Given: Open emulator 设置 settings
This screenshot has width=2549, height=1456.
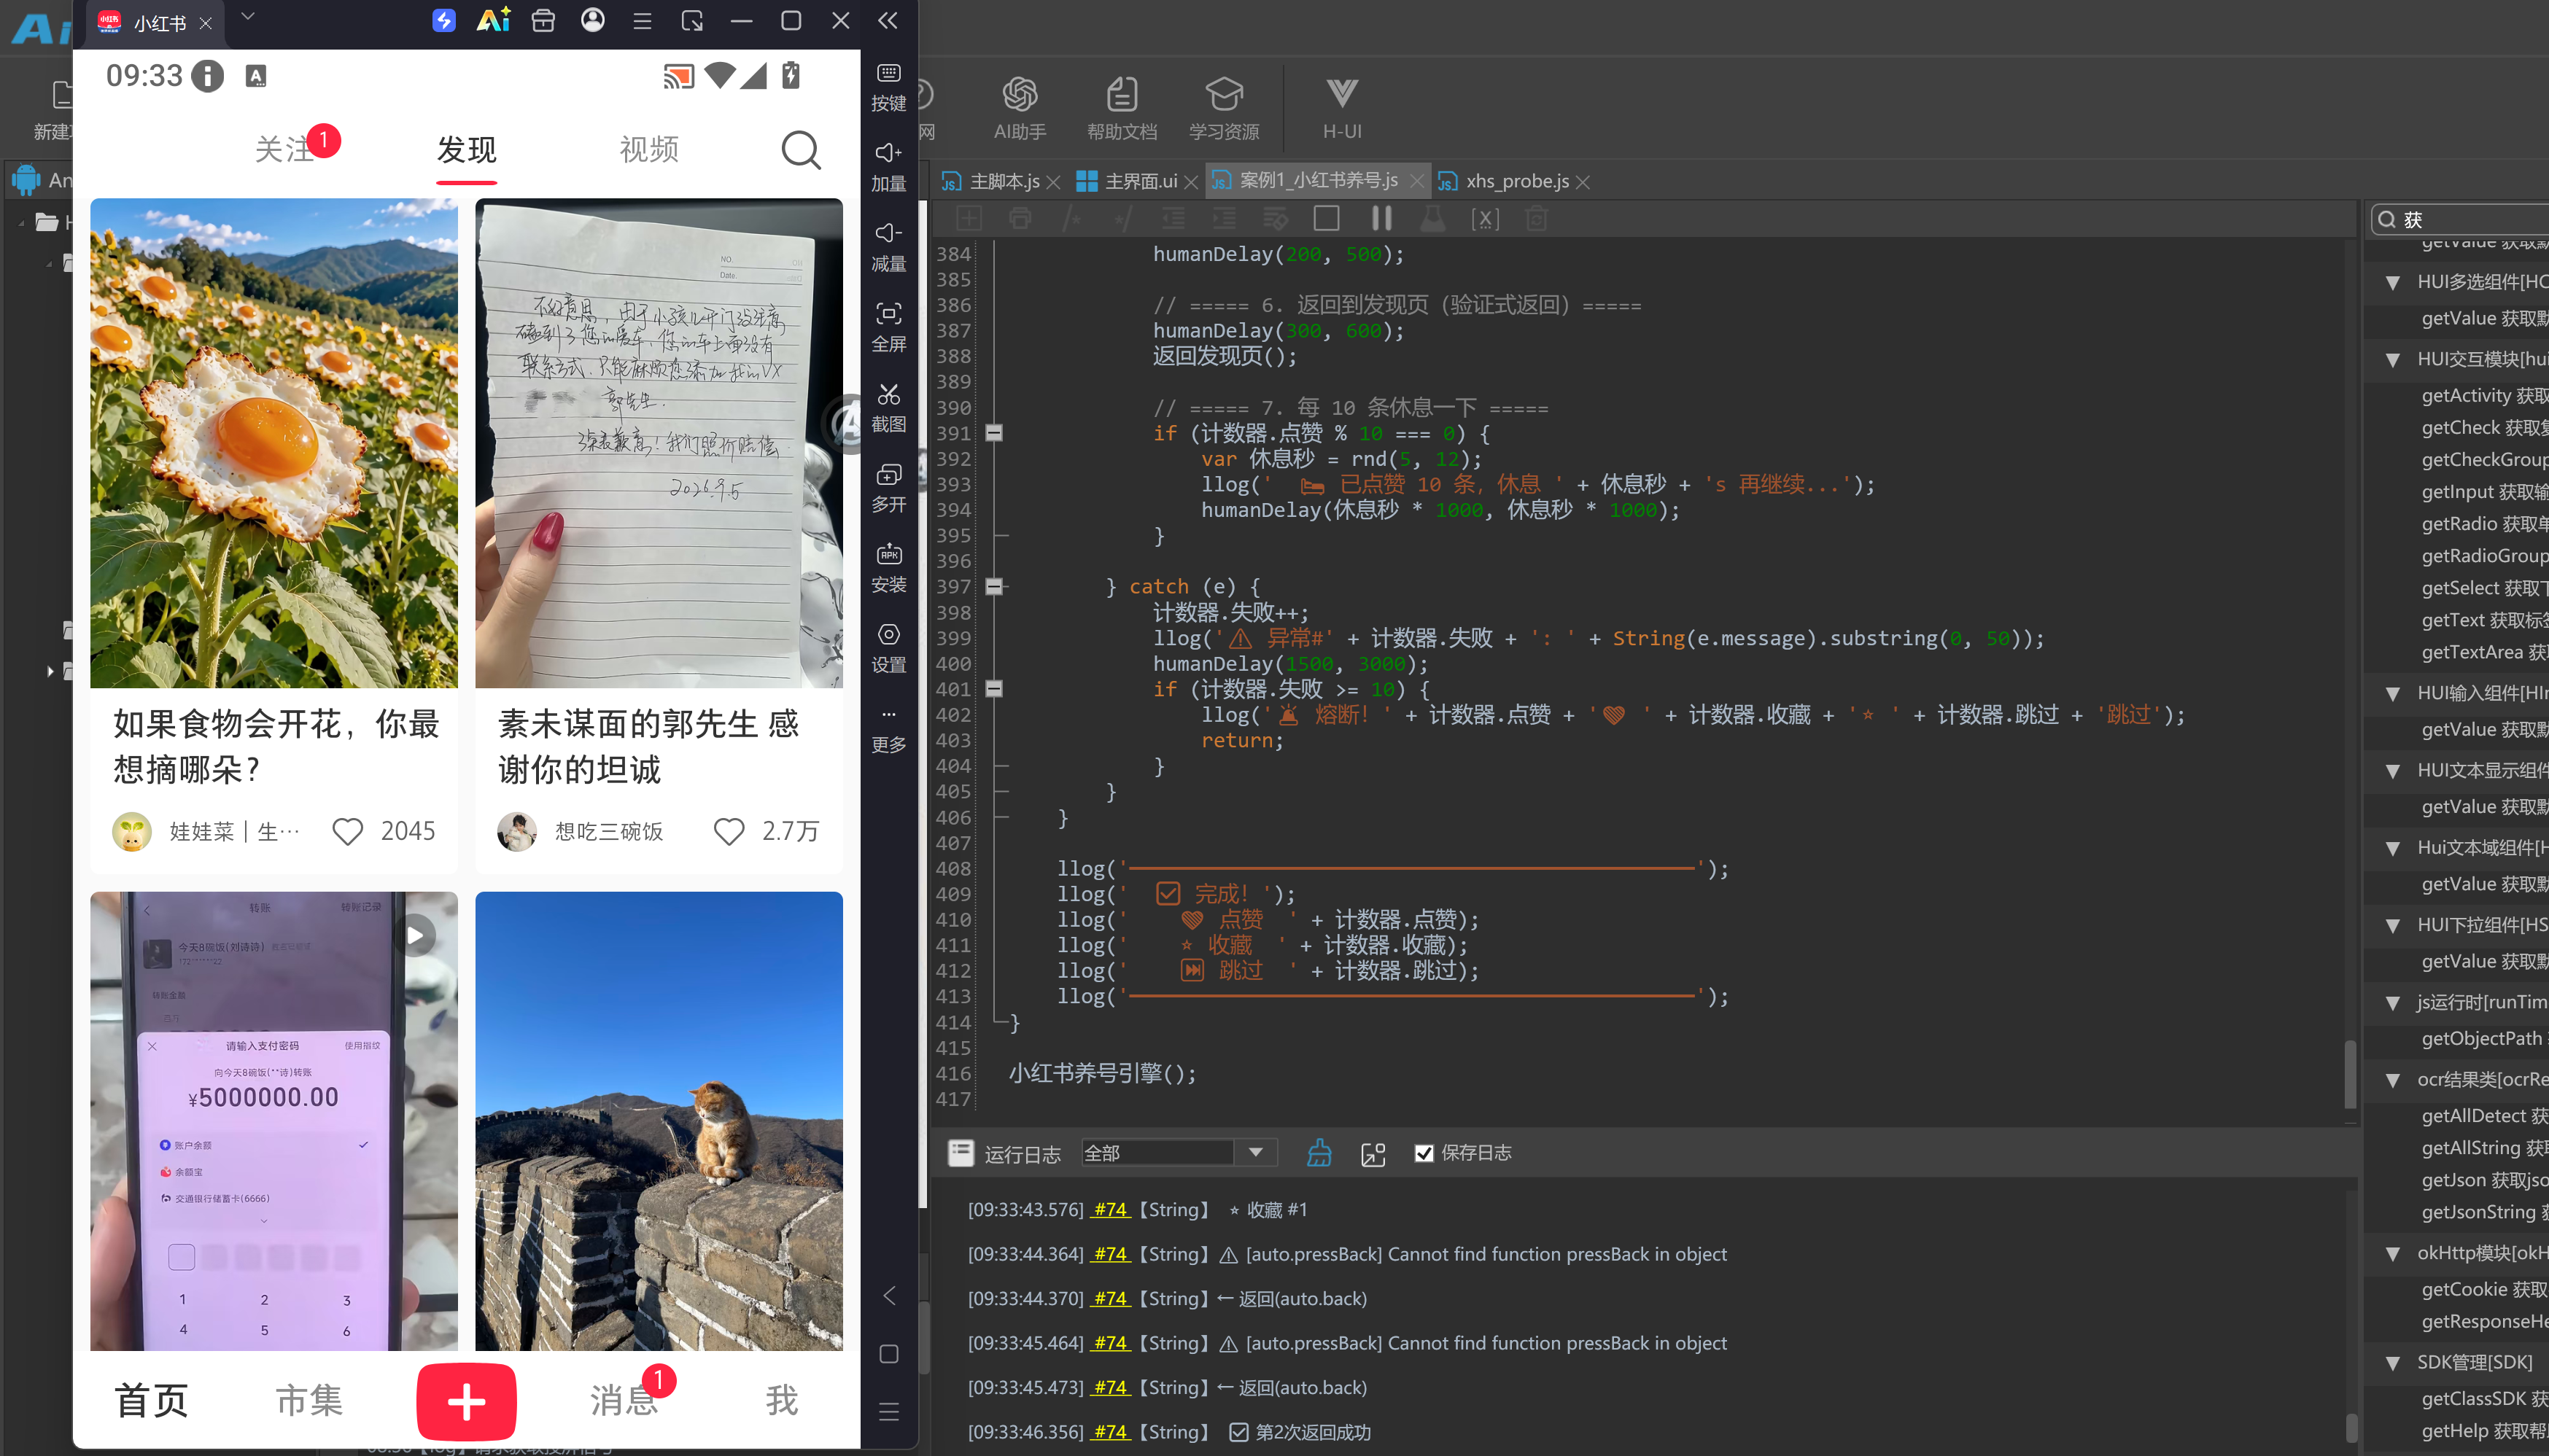Looking at the screenshot, I should pyautogui.click(x=888, y=647).
